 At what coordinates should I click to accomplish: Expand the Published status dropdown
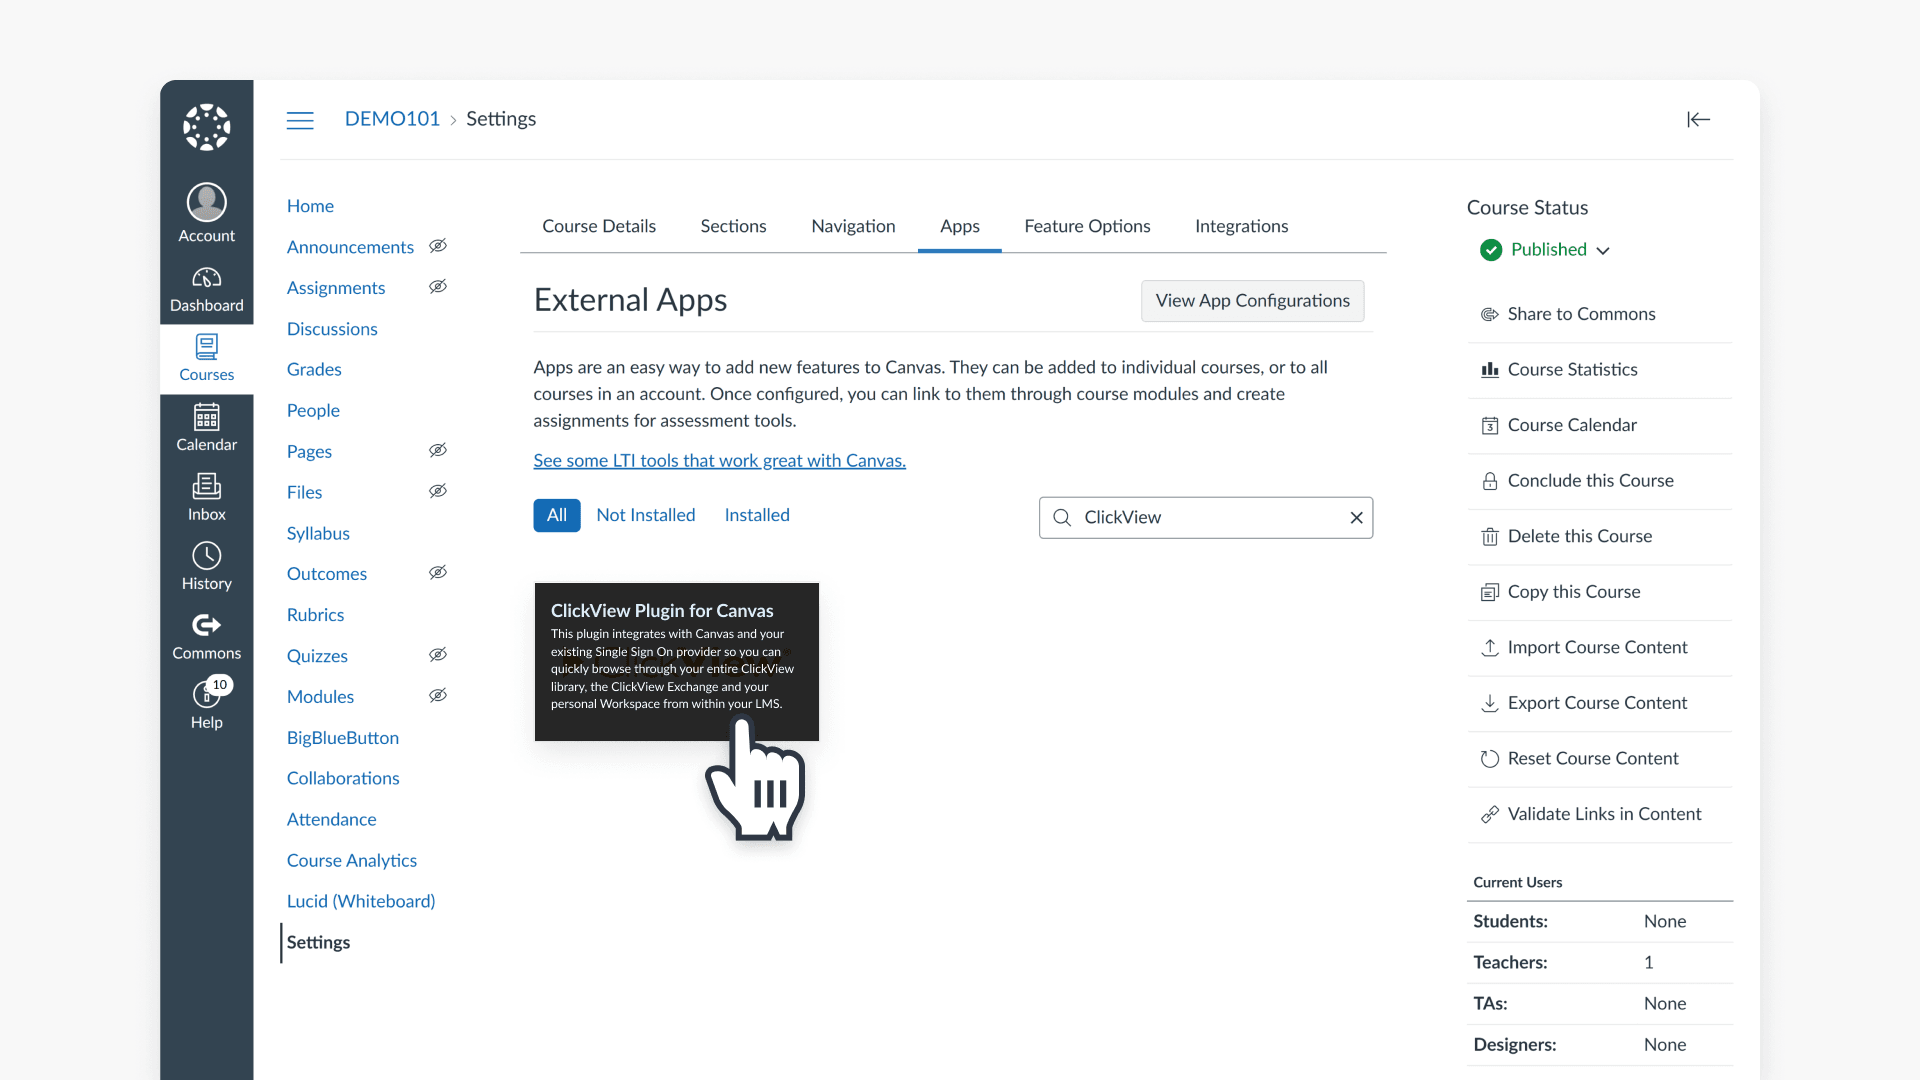pyautogui.click(x=1604, y=250)
